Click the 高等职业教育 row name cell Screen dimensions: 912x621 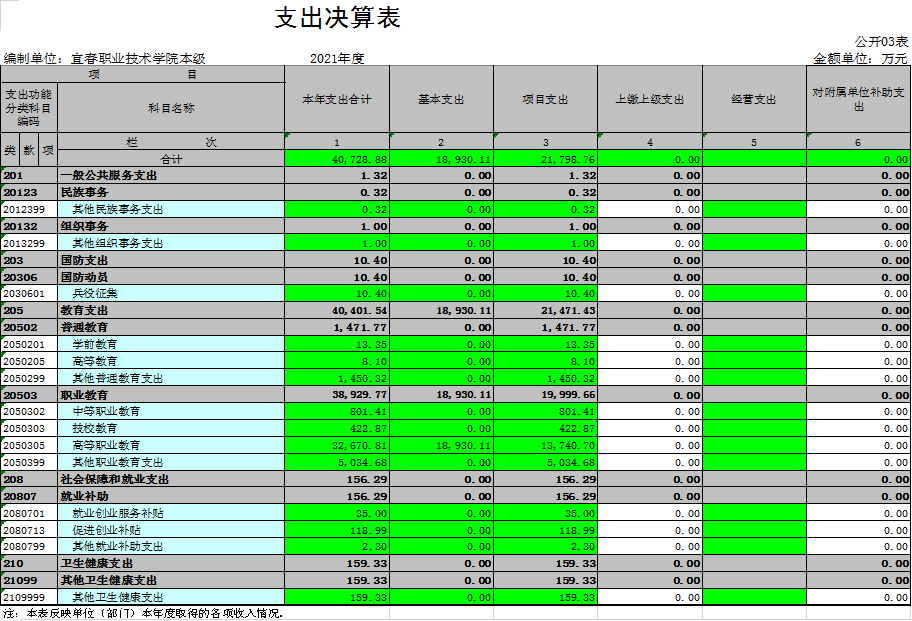pyautogui.click(x=171, y=445)
